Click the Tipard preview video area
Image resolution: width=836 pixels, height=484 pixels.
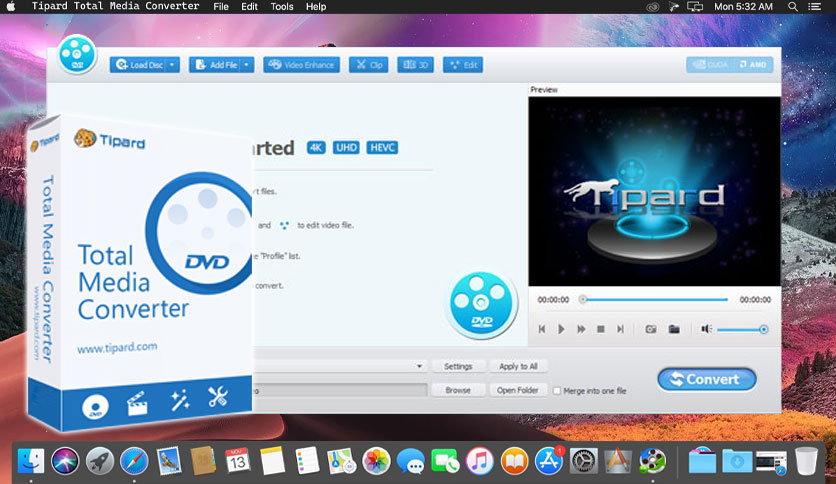pyautogui.click(x=654, y=191)
